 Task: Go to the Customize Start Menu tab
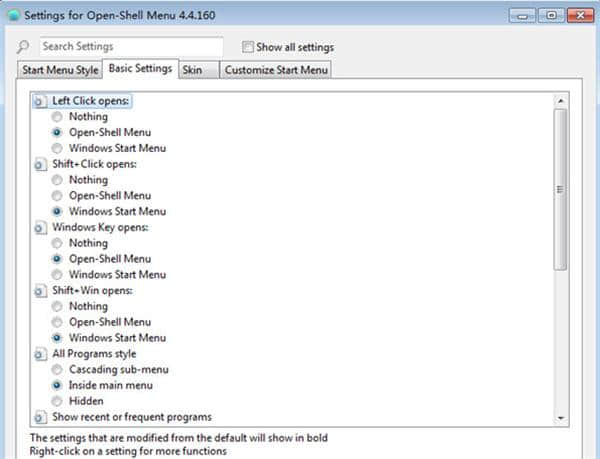(x=275, y=70)
